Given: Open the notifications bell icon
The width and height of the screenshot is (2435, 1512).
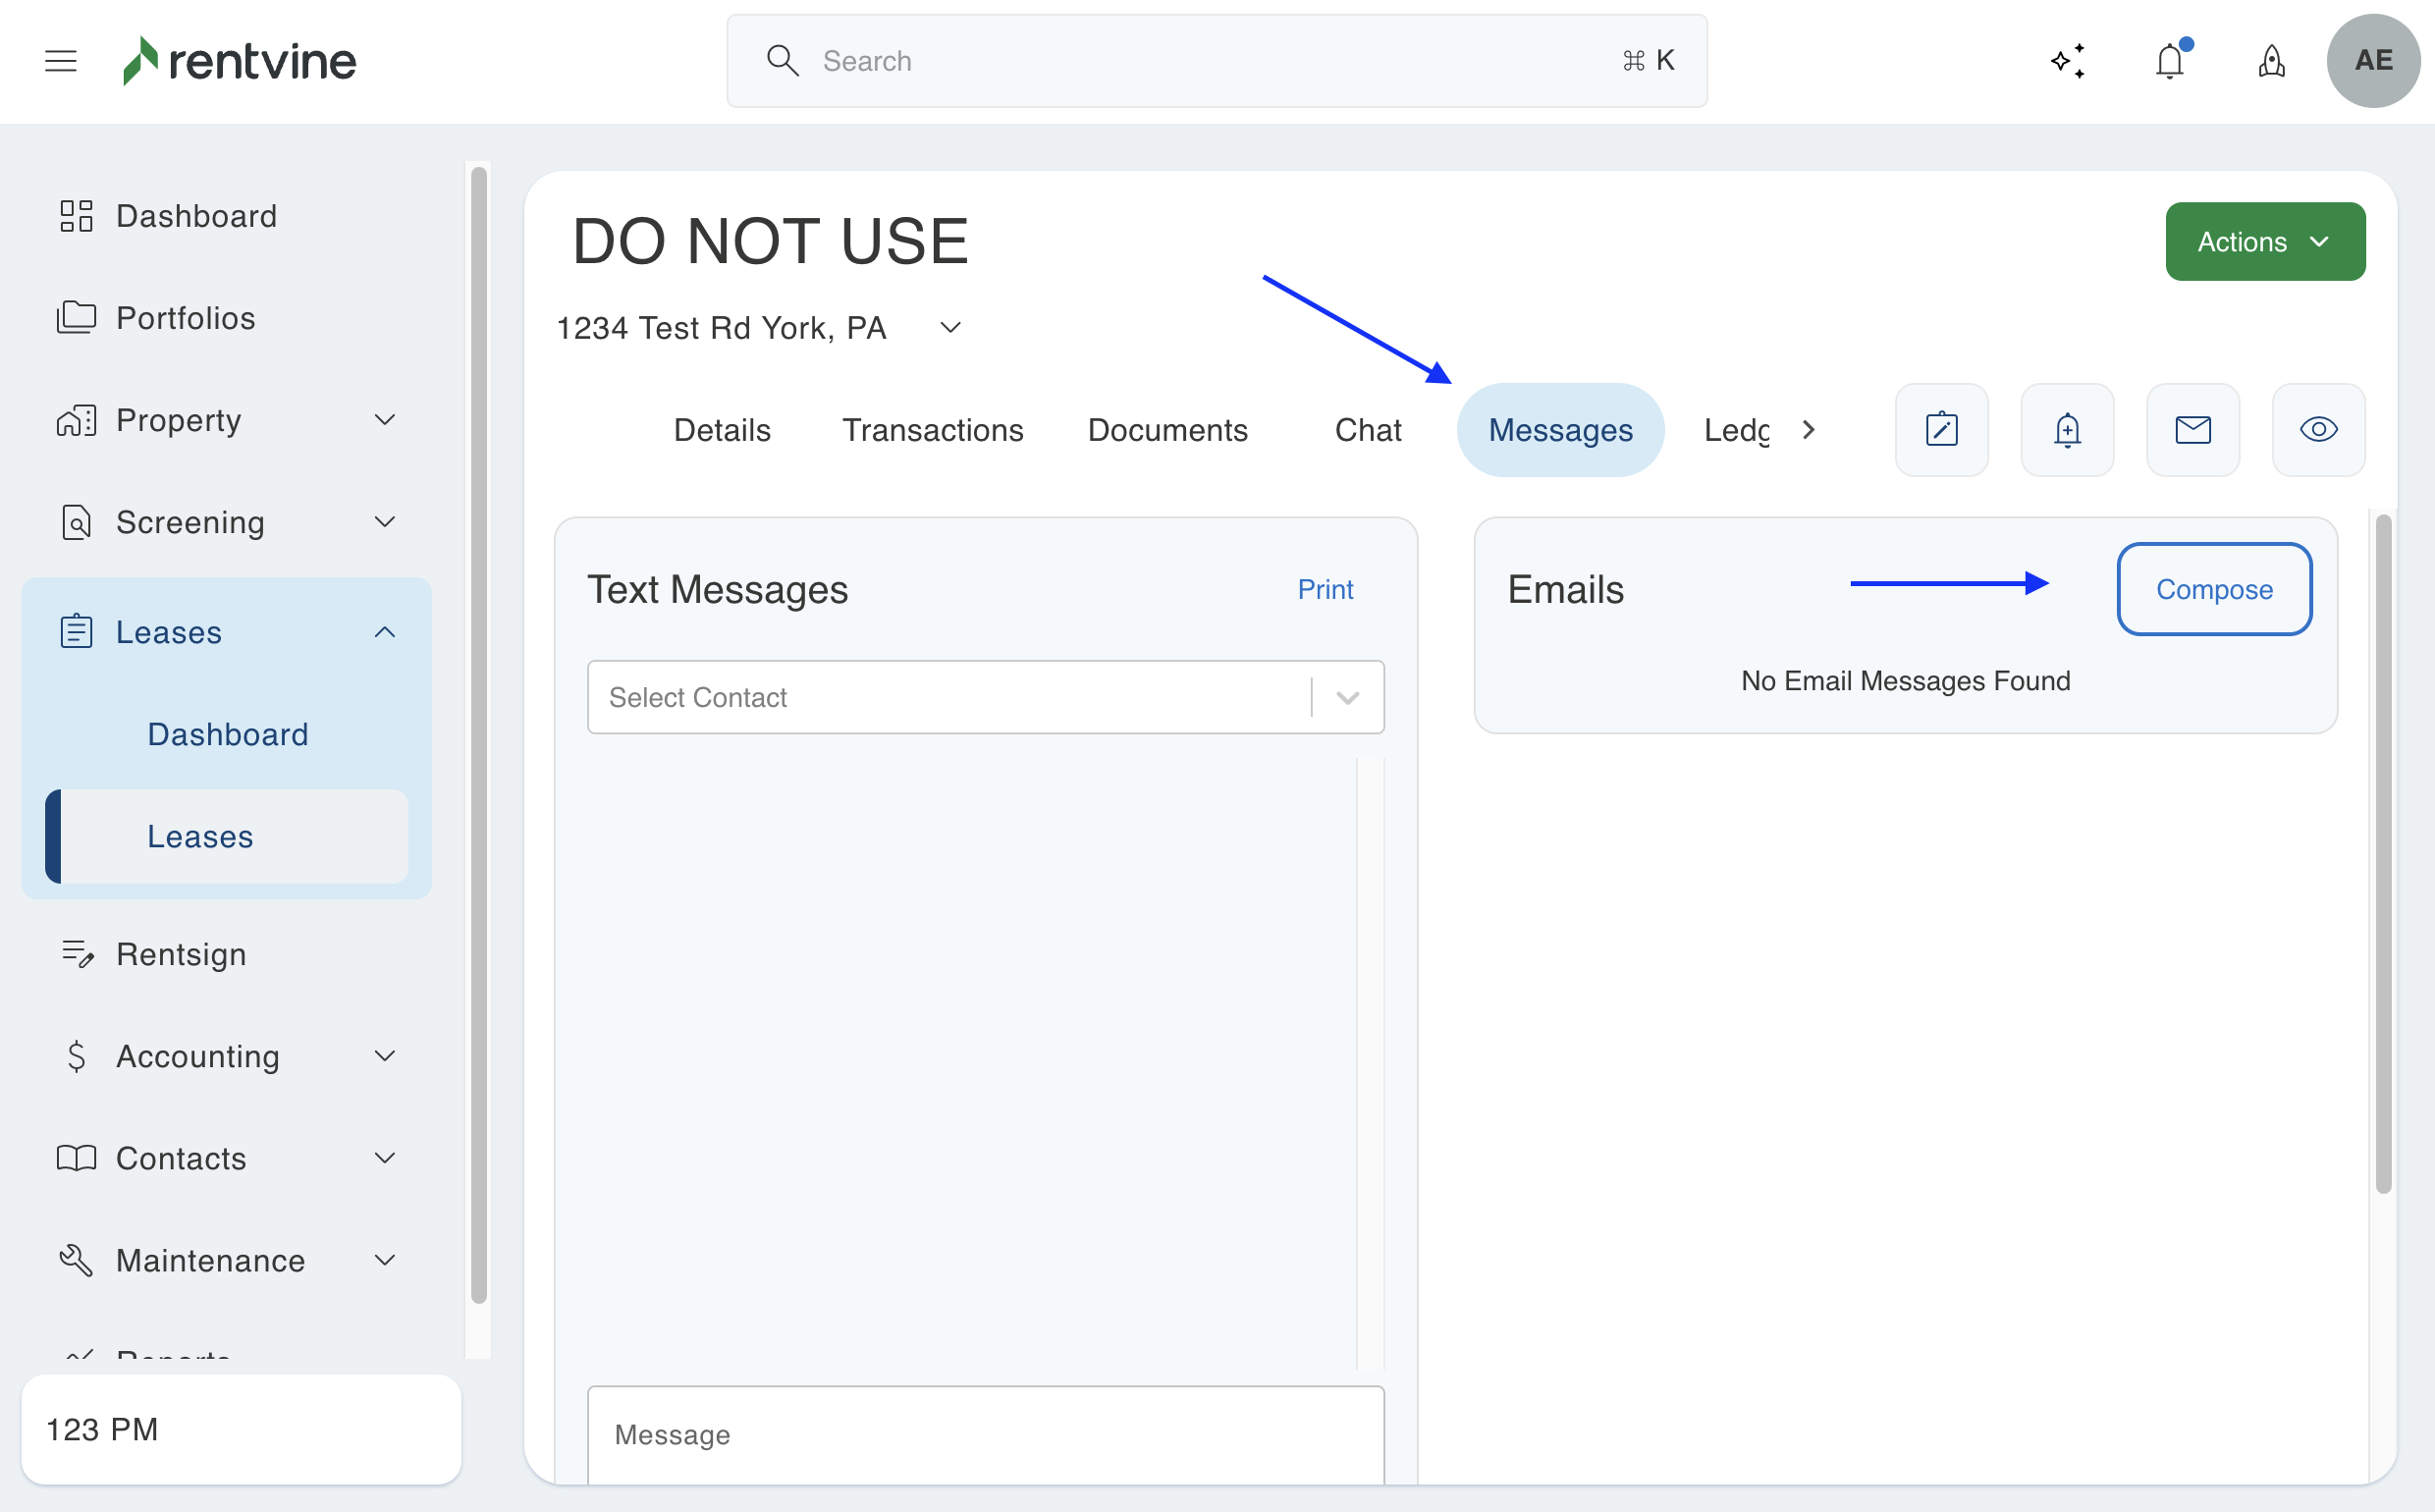Looking at the screenshot, I should (2170, 61).
